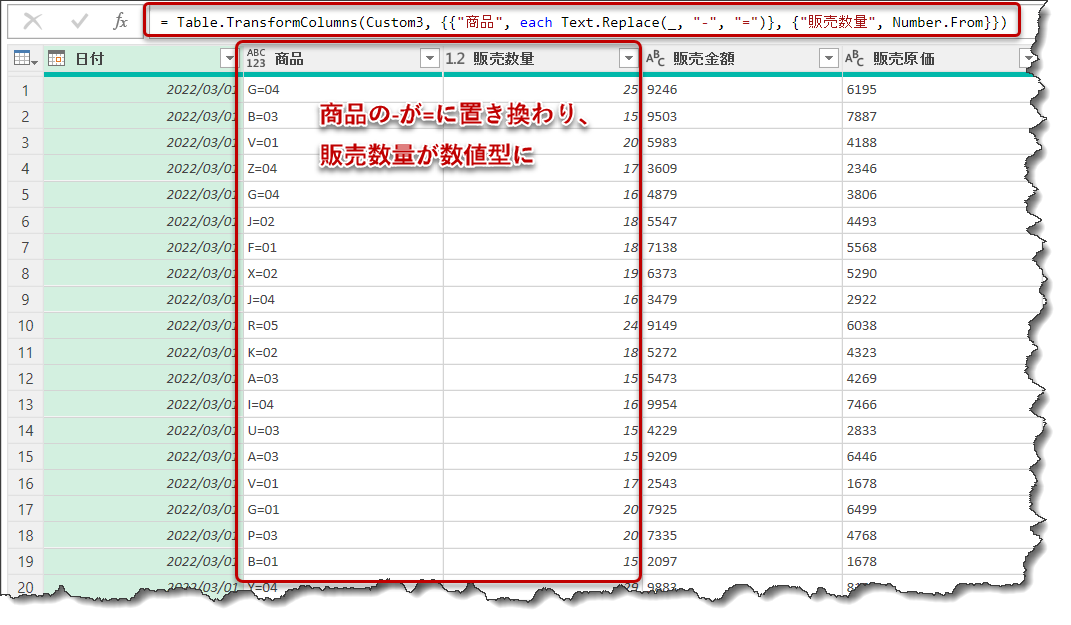Open the 販売金額 column filter dropdown

tap(829, 59)
